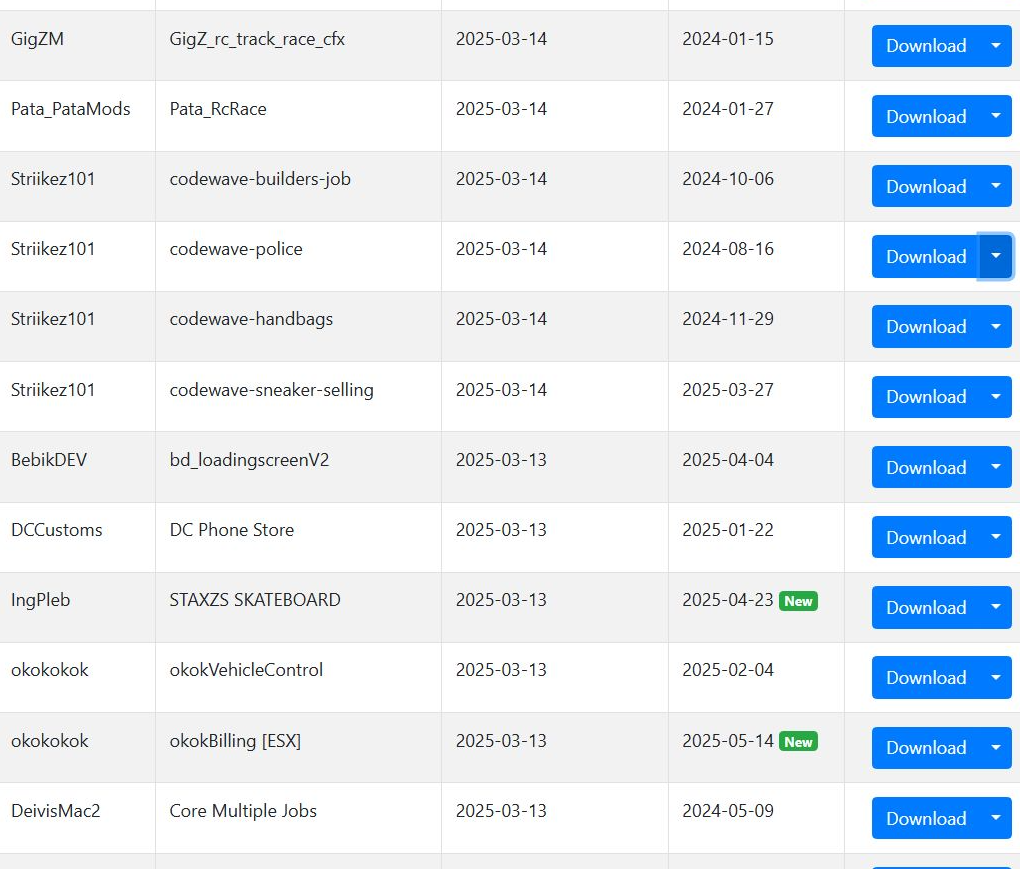This screenshot has width=1020, height=869.
Task: Select author Striikez101 in codewave-police row
Action: pos(53,249)
